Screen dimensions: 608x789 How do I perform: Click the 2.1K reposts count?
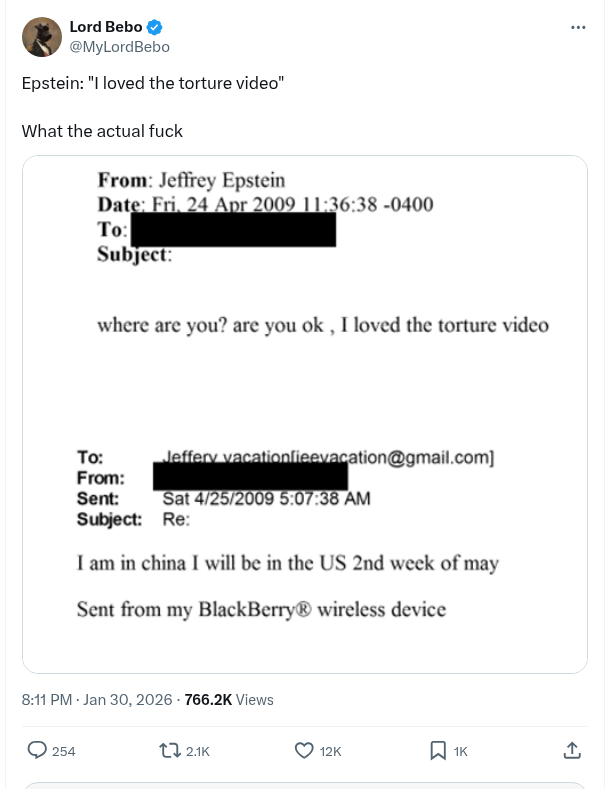pyautogui.click(x=198, y=751)
